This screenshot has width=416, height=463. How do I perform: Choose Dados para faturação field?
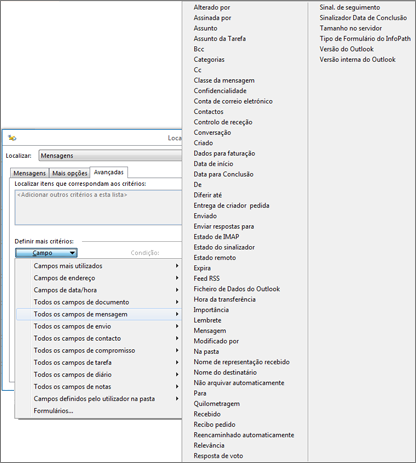(x=224, y=153)
